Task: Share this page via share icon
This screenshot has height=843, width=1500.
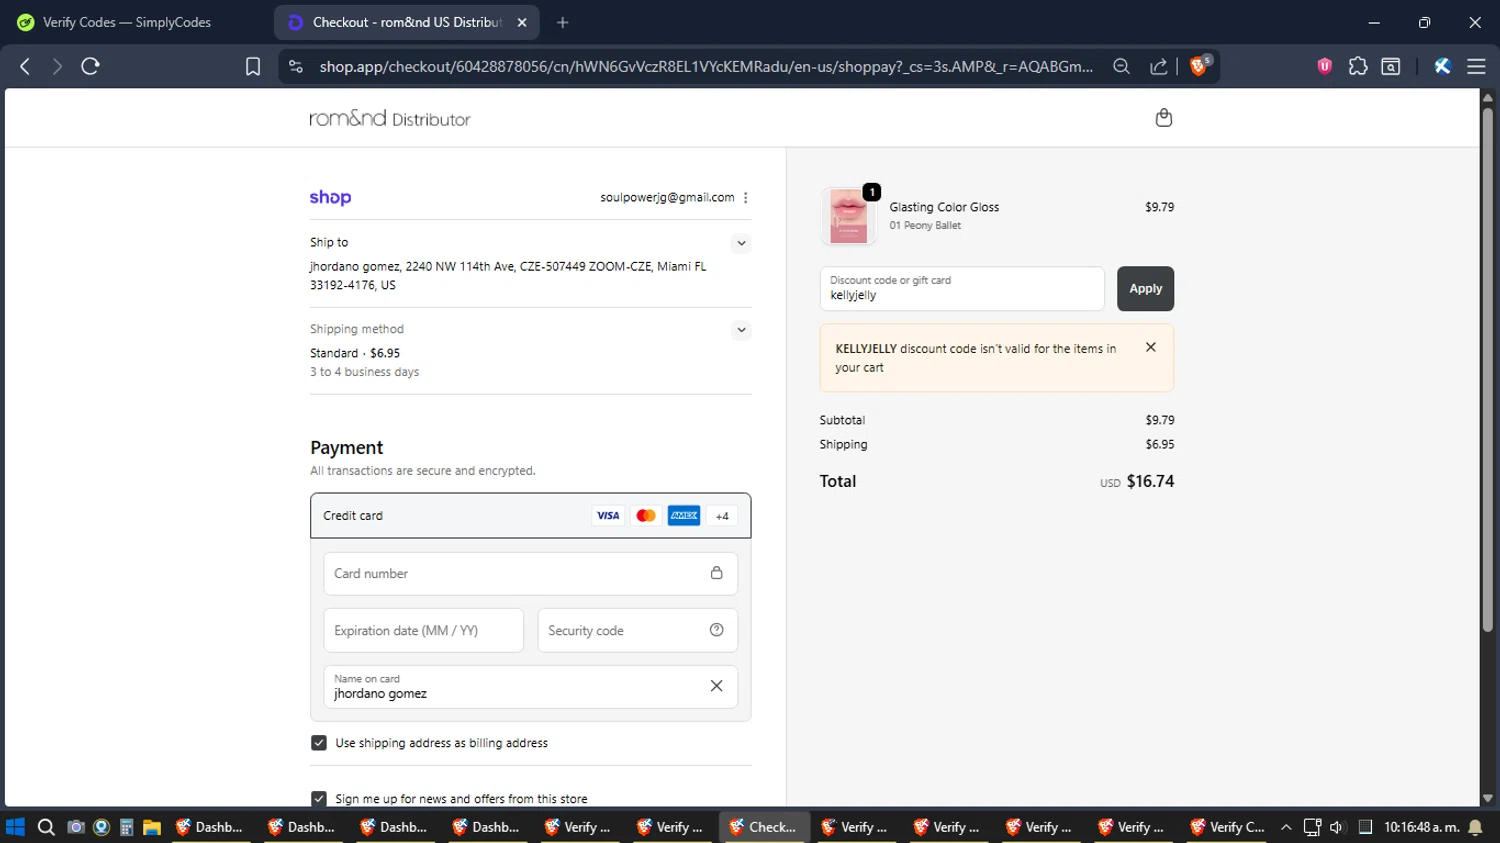Action: click(x=1158, y=66)
